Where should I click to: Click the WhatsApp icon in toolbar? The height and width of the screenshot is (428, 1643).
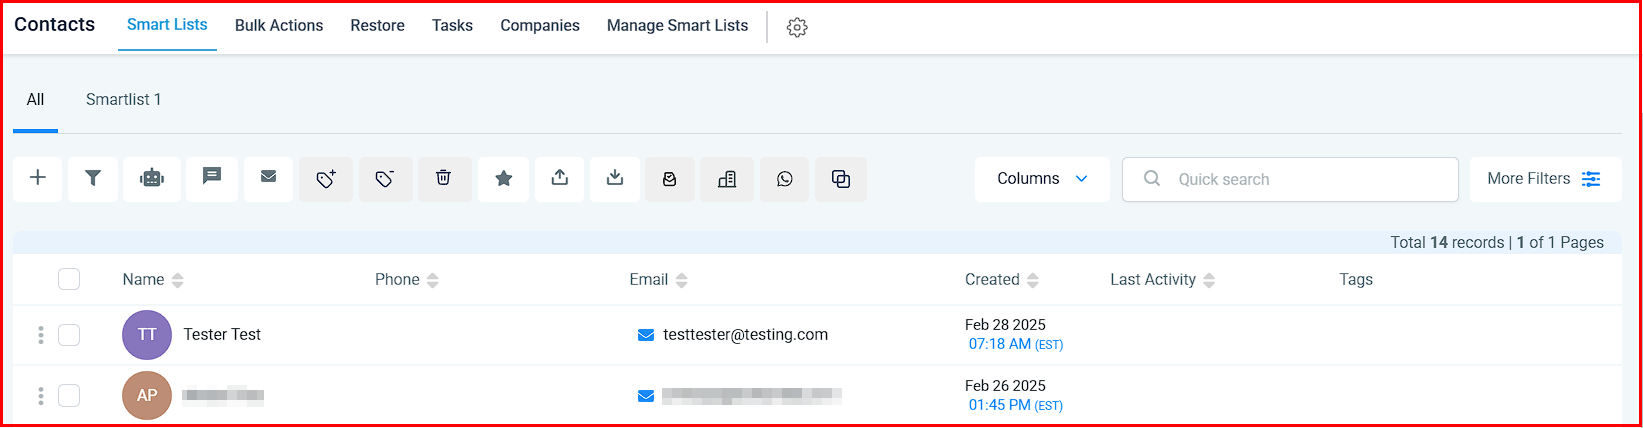click(x=785, y=179)
